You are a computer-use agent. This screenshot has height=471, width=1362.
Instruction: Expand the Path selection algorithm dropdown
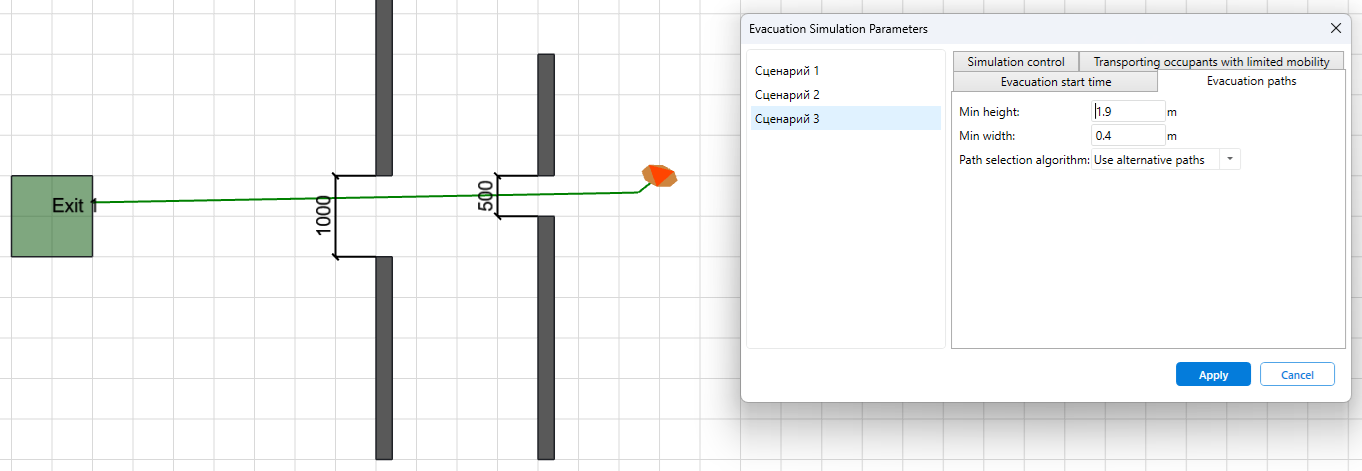point(1230,160)
